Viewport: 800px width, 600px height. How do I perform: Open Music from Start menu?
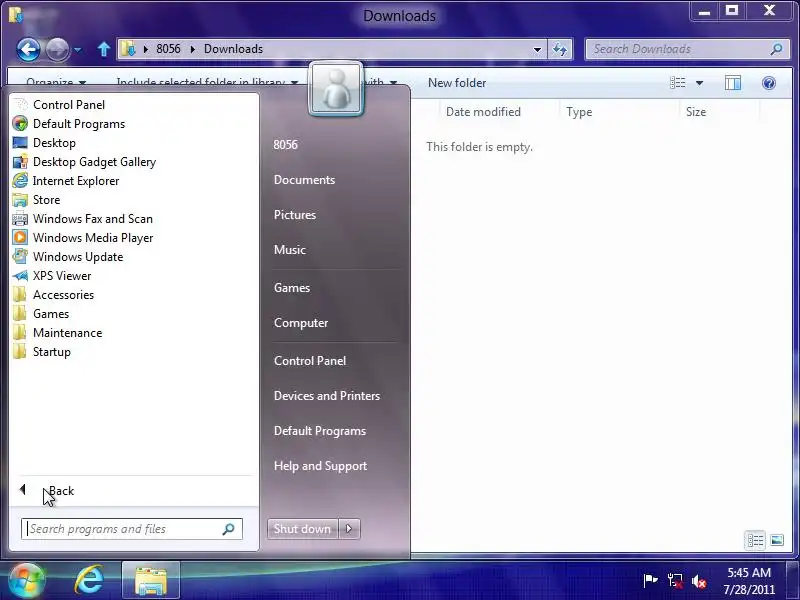289,250
